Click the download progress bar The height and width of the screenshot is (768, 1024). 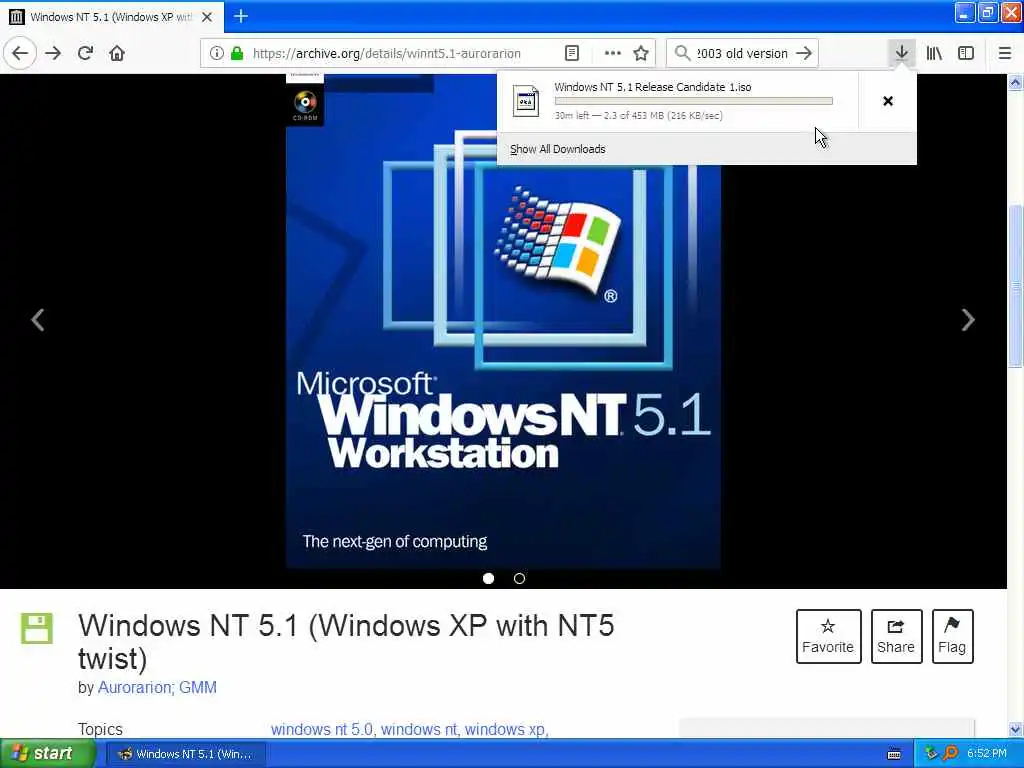tap(694, 101)
